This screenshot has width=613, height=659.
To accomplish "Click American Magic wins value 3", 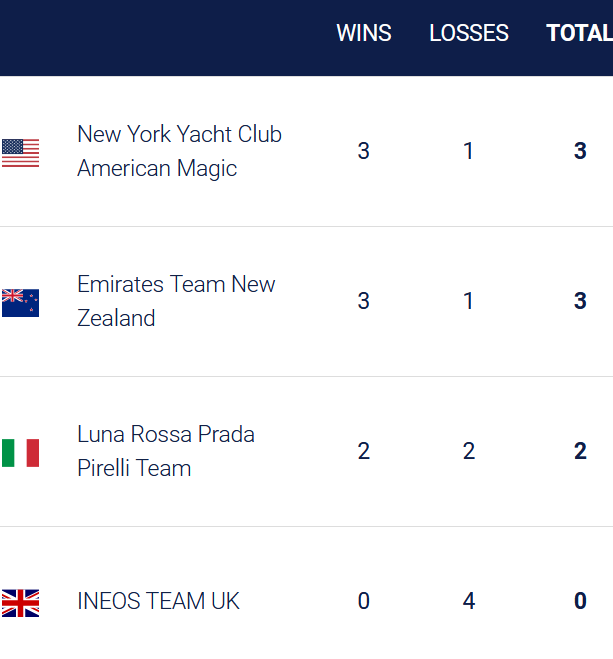I will pyautogui.click(x=364, y=151).
